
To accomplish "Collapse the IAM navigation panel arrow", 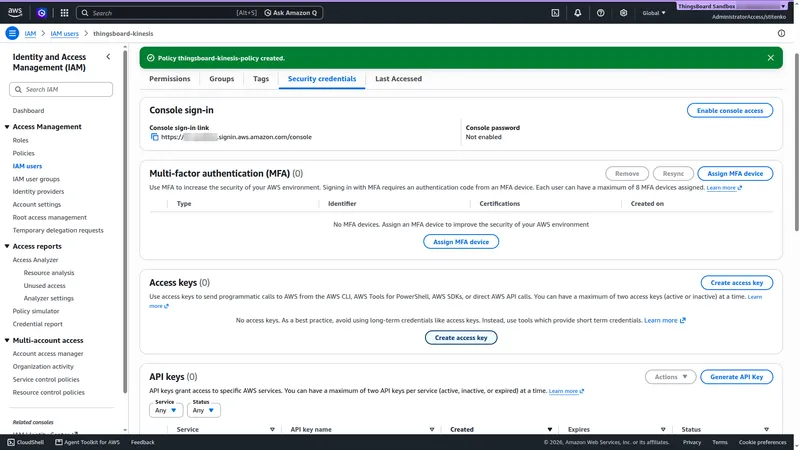I will point(108,57).
